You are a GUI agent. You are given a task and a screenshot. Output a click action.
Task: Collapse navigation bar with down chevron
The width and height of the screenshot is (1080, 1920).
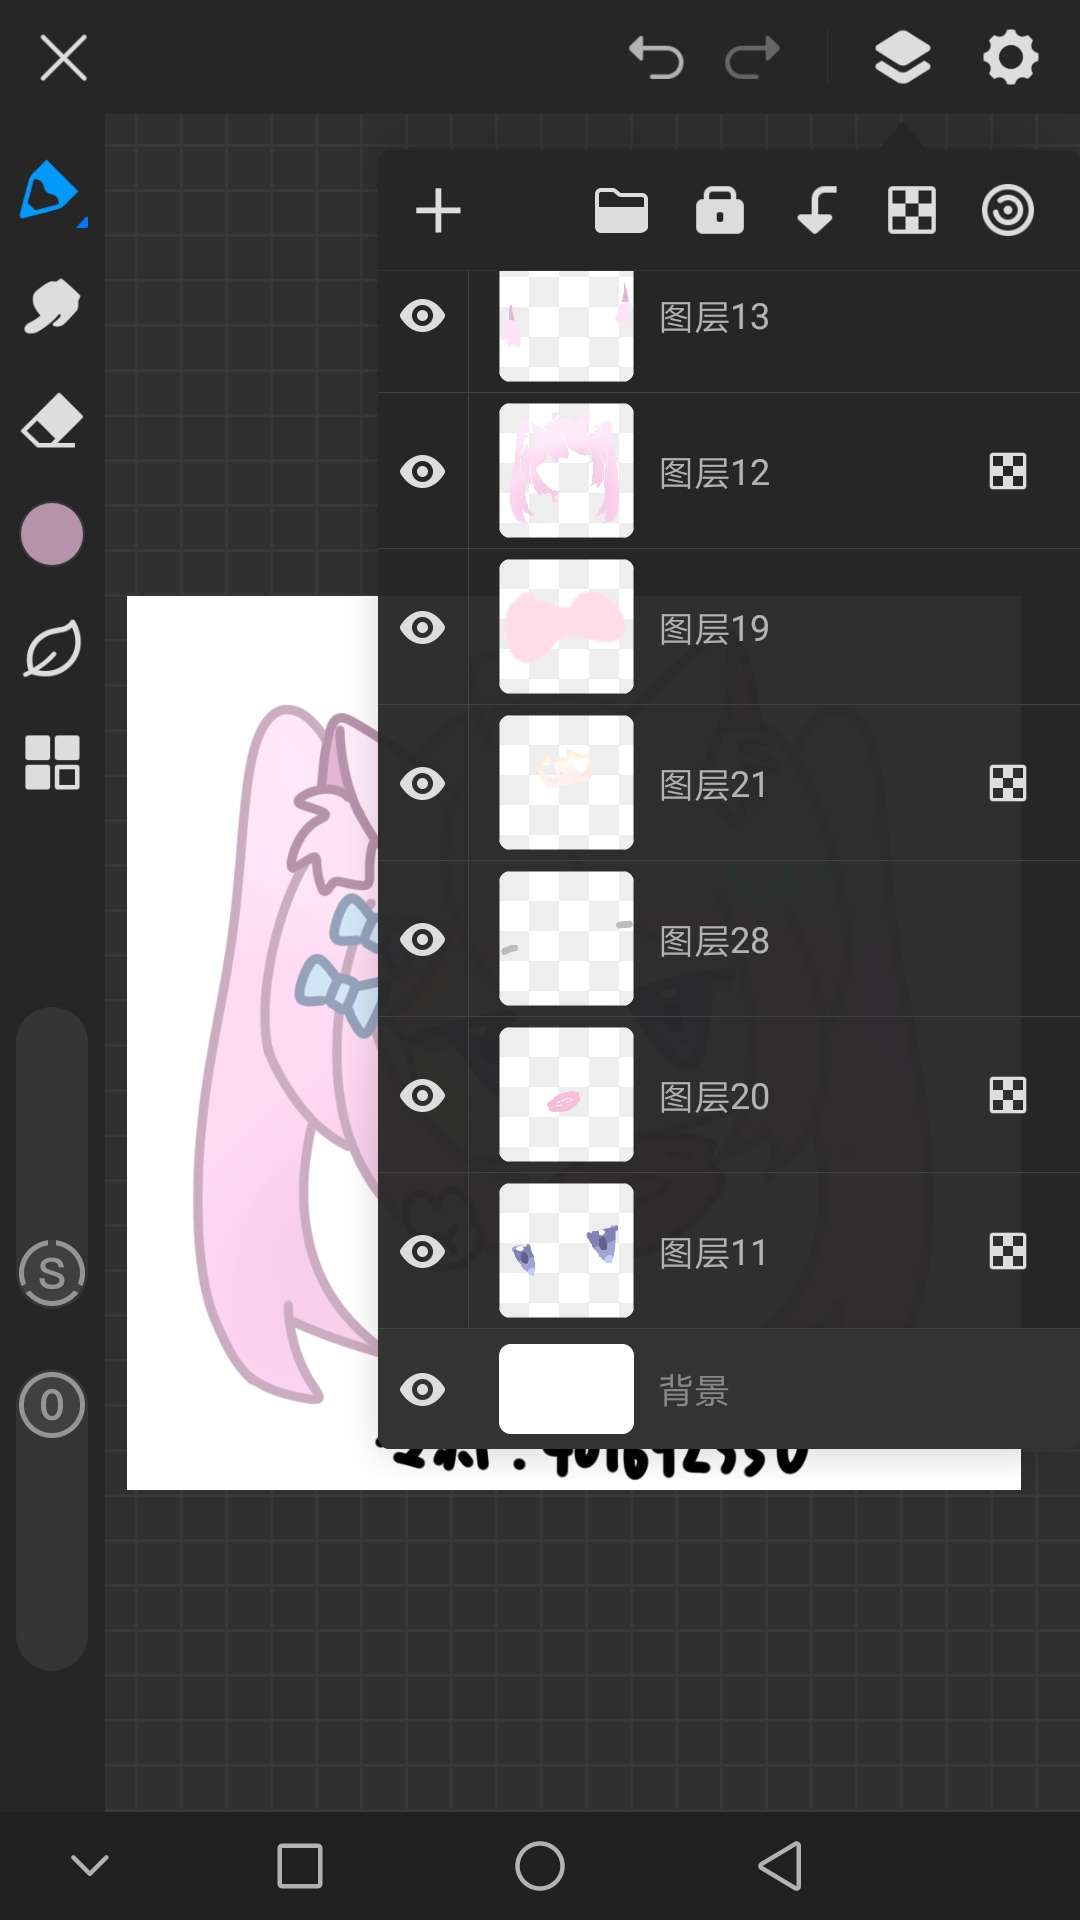[x=90, y=1865]
